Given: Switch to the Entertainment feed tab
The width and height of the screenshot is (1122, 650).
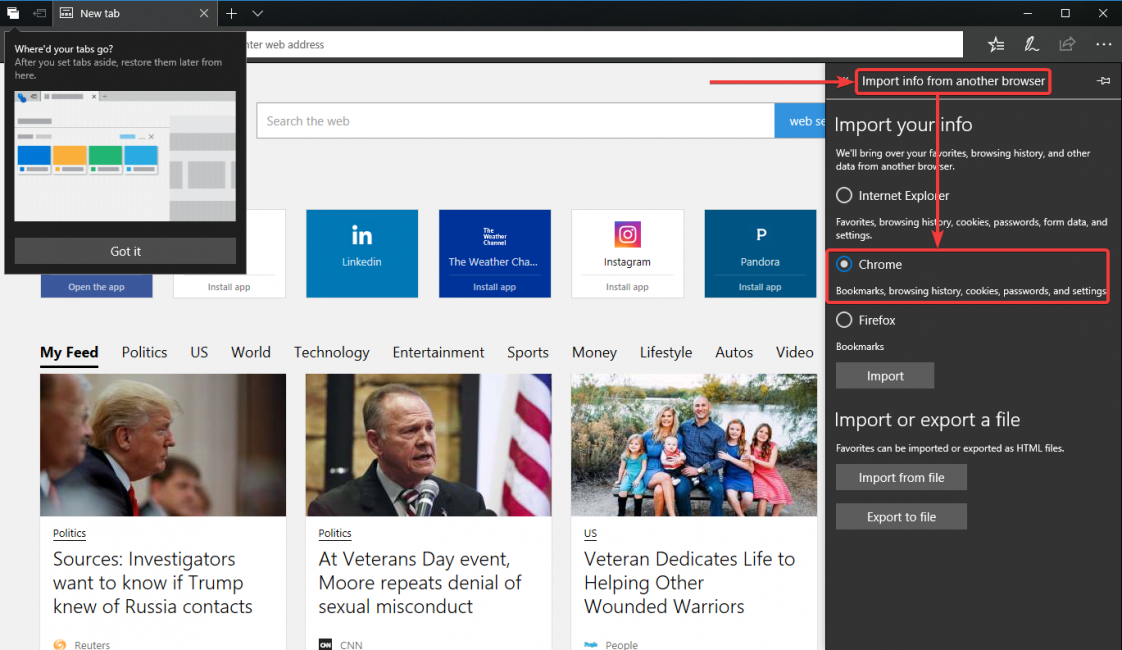Looking at the screenshot, I should click(x=438, y=352).
